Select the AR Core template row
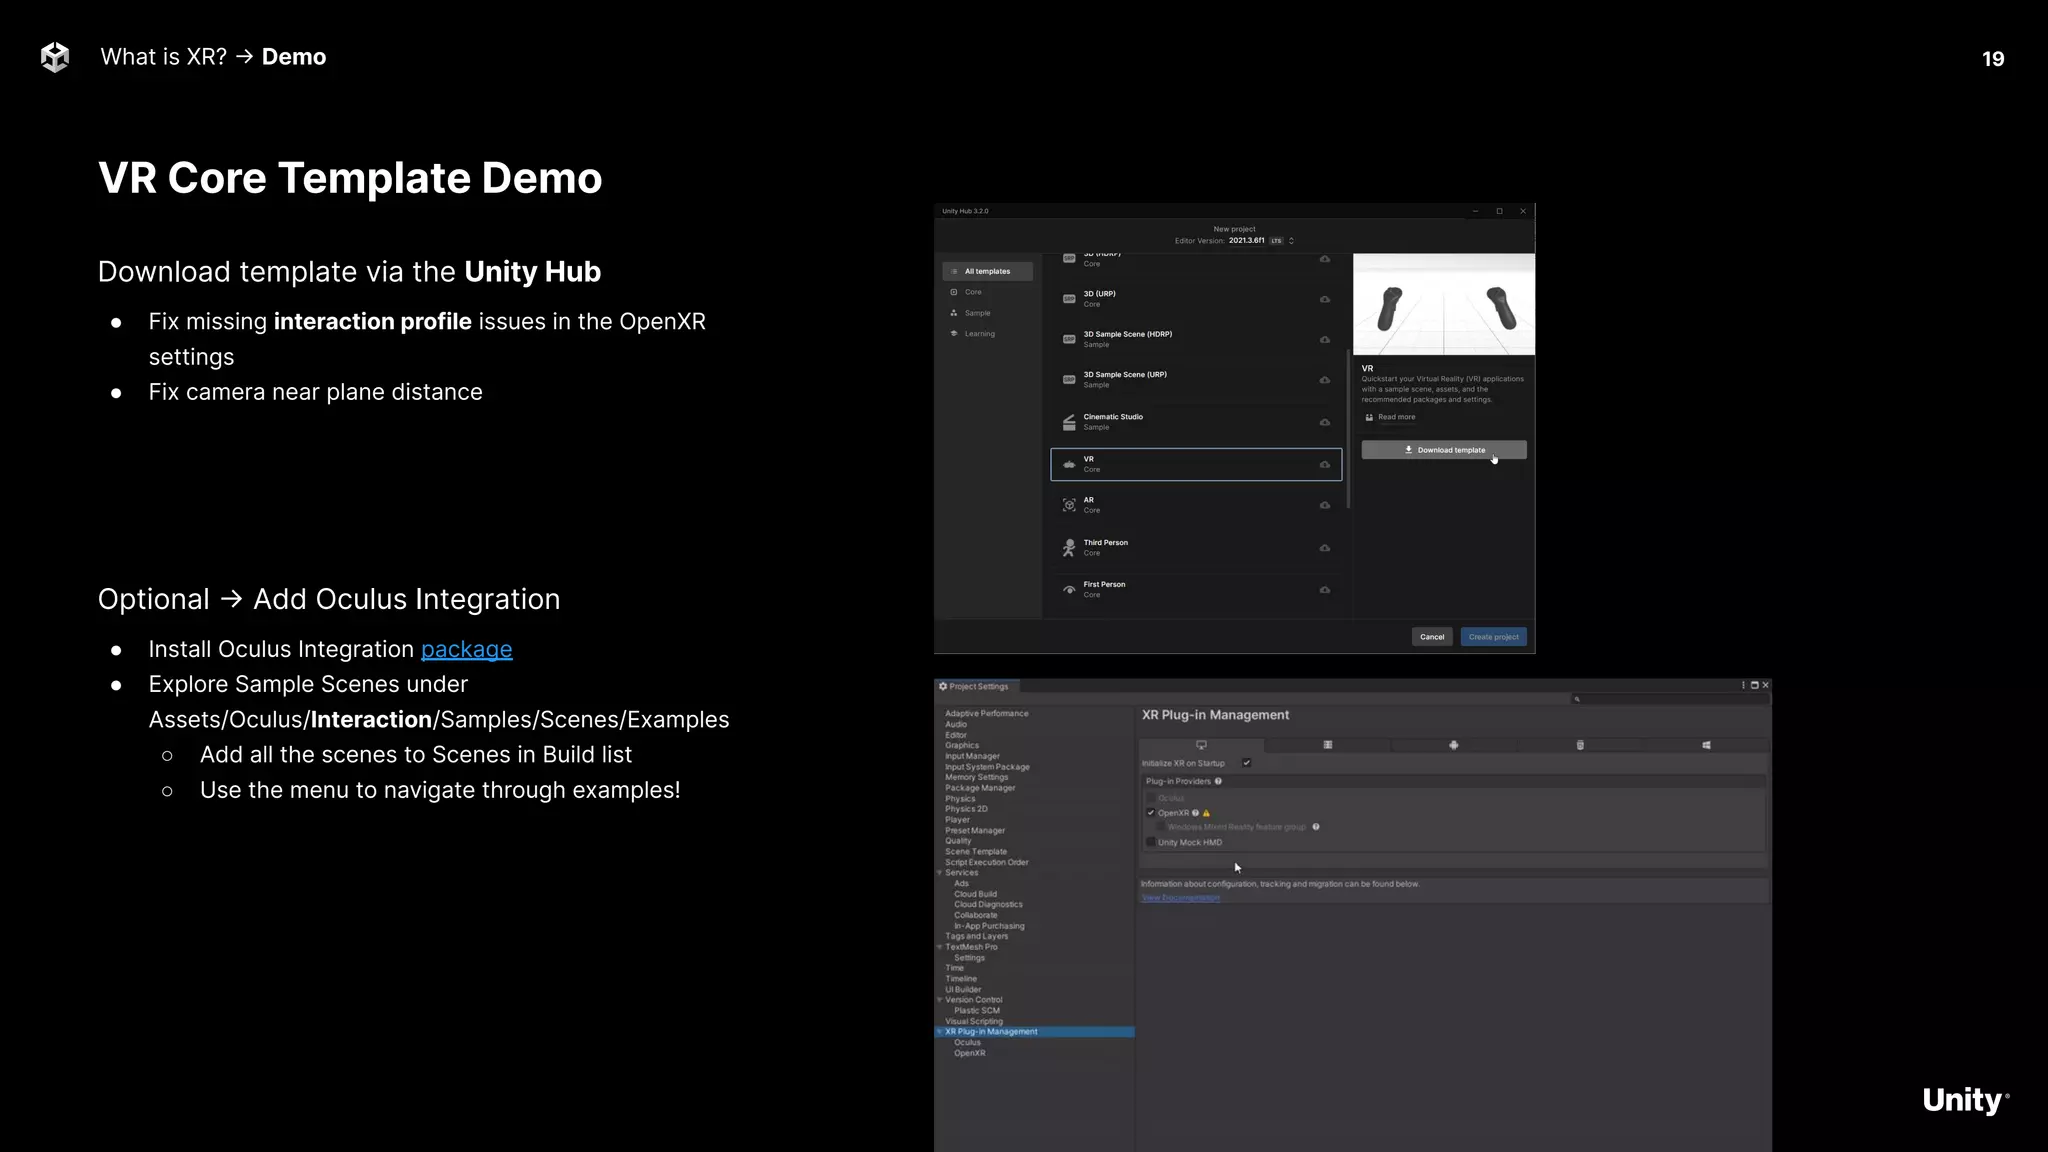Screen dimensions: 2048x1152 click(1196, 505)
